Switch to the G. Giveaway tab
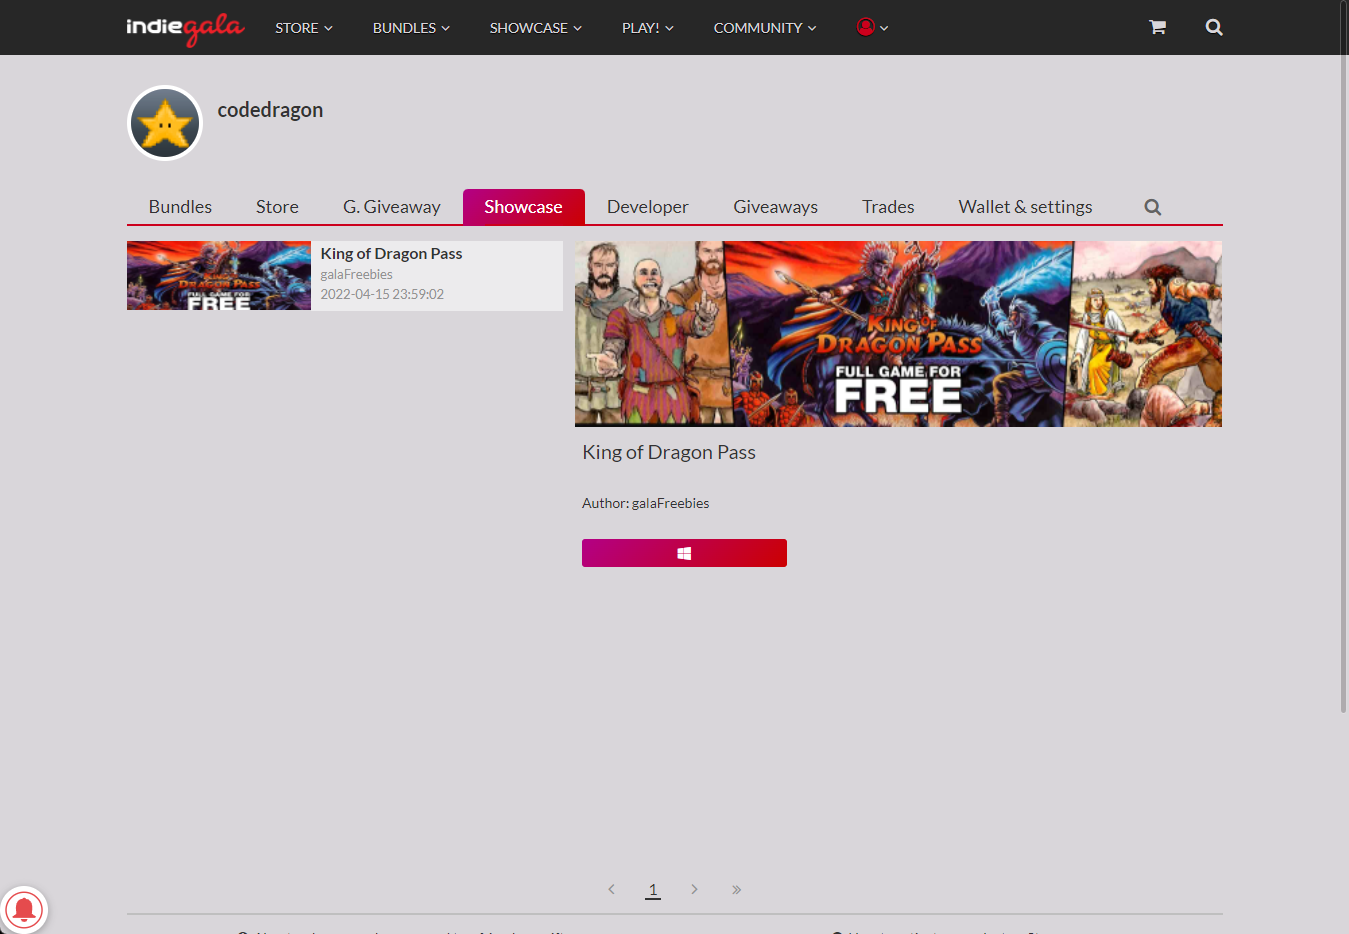This screenshot has height=934, width=1349. (392, 207)
